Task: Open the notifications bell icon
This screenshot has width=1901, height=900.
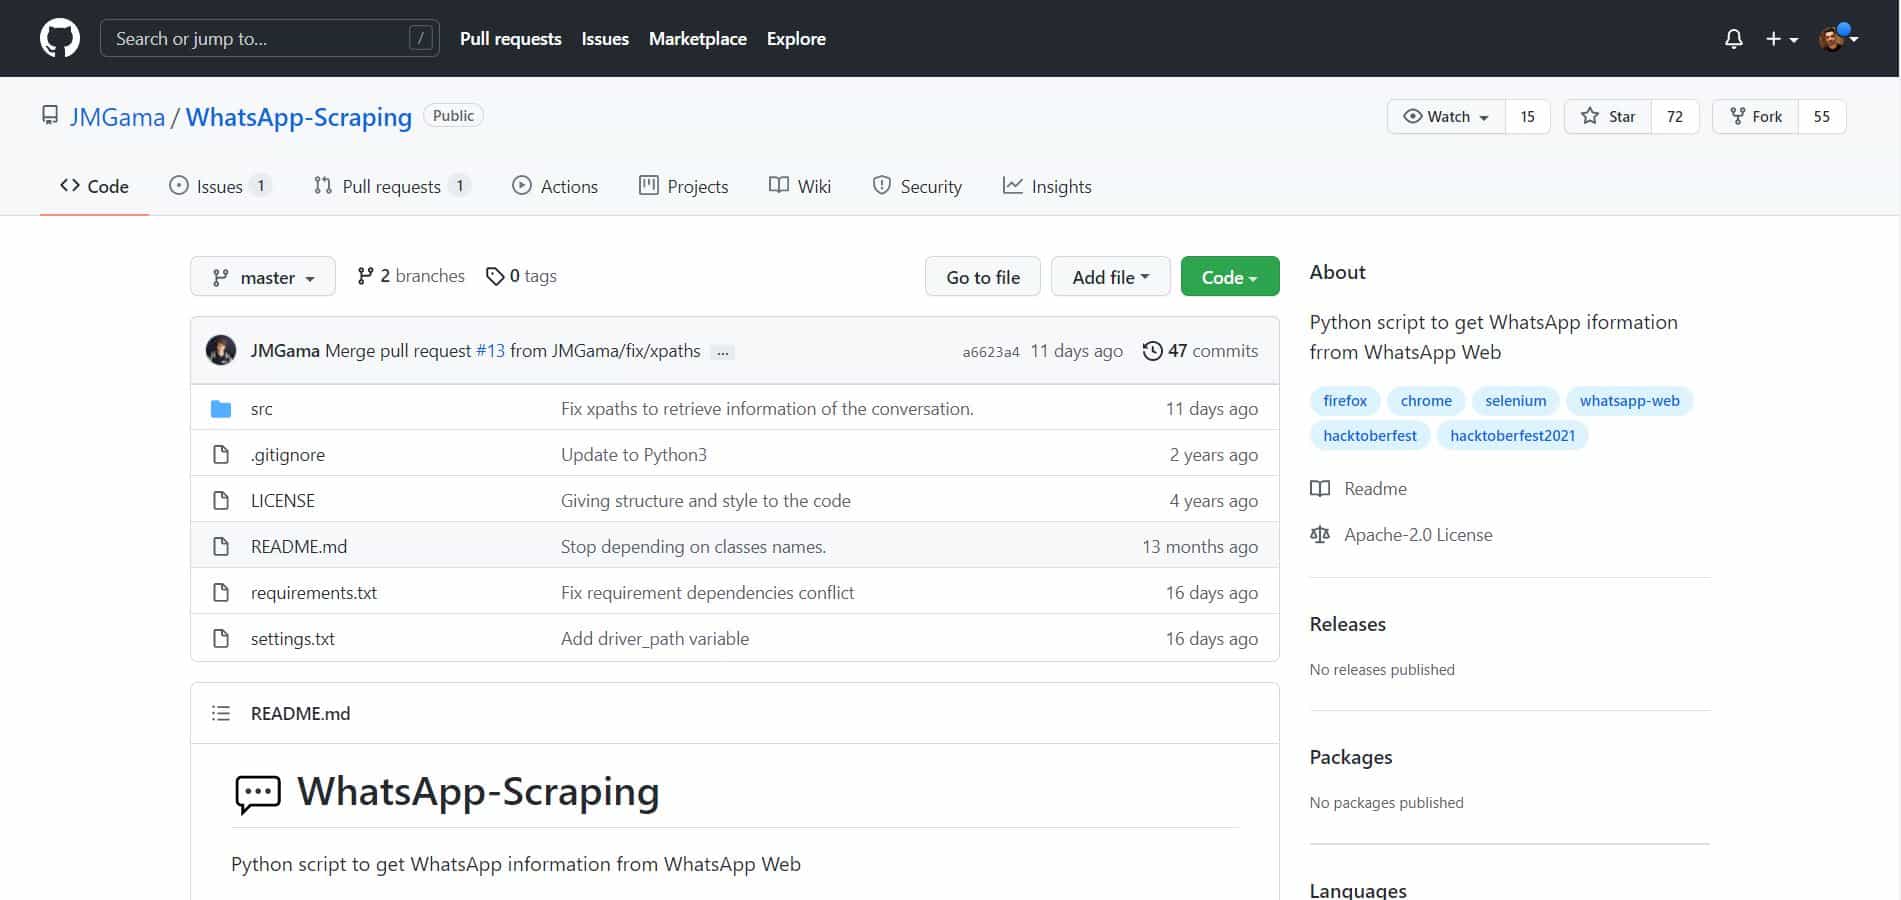Action: point(1733,39)
